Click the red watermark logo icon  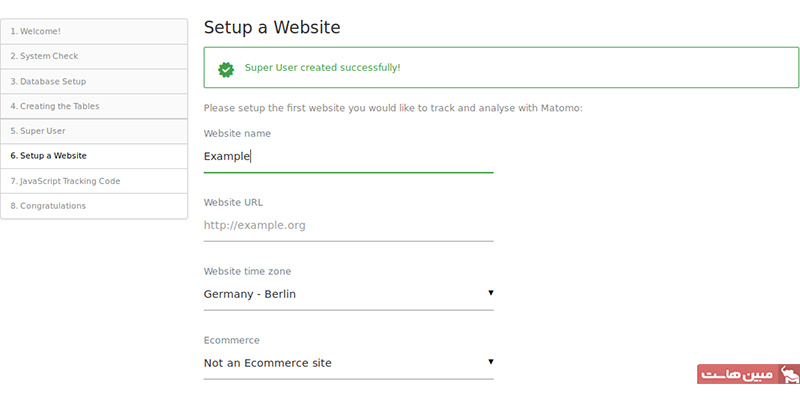point(789,375)
